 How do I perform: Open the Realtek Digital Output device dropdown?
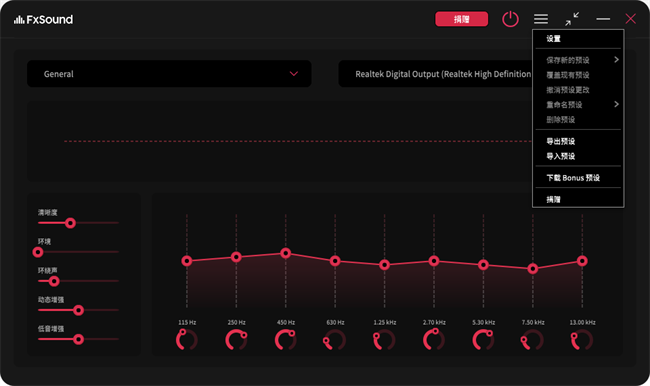pyautogui.click(x=435, y=74)
